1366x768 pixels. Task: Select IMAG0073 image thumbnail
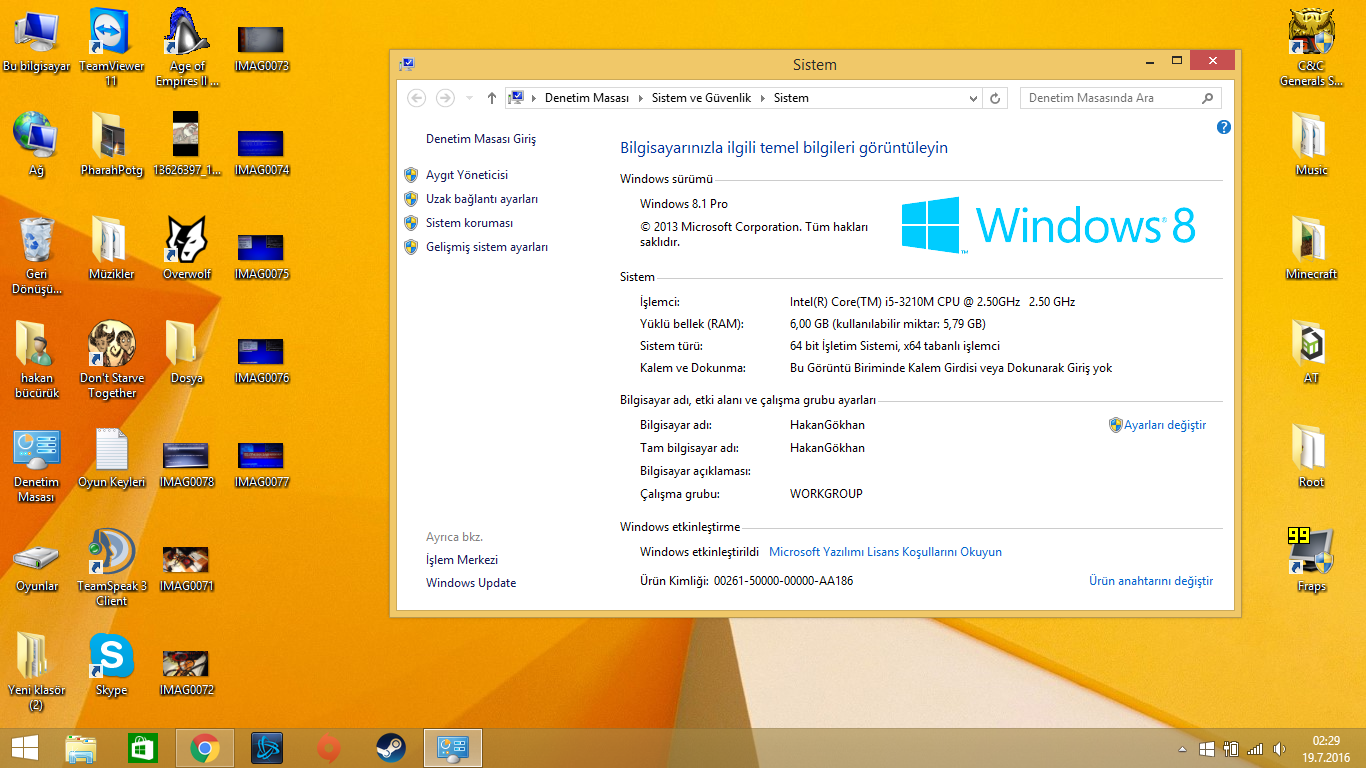click(261, 48)
